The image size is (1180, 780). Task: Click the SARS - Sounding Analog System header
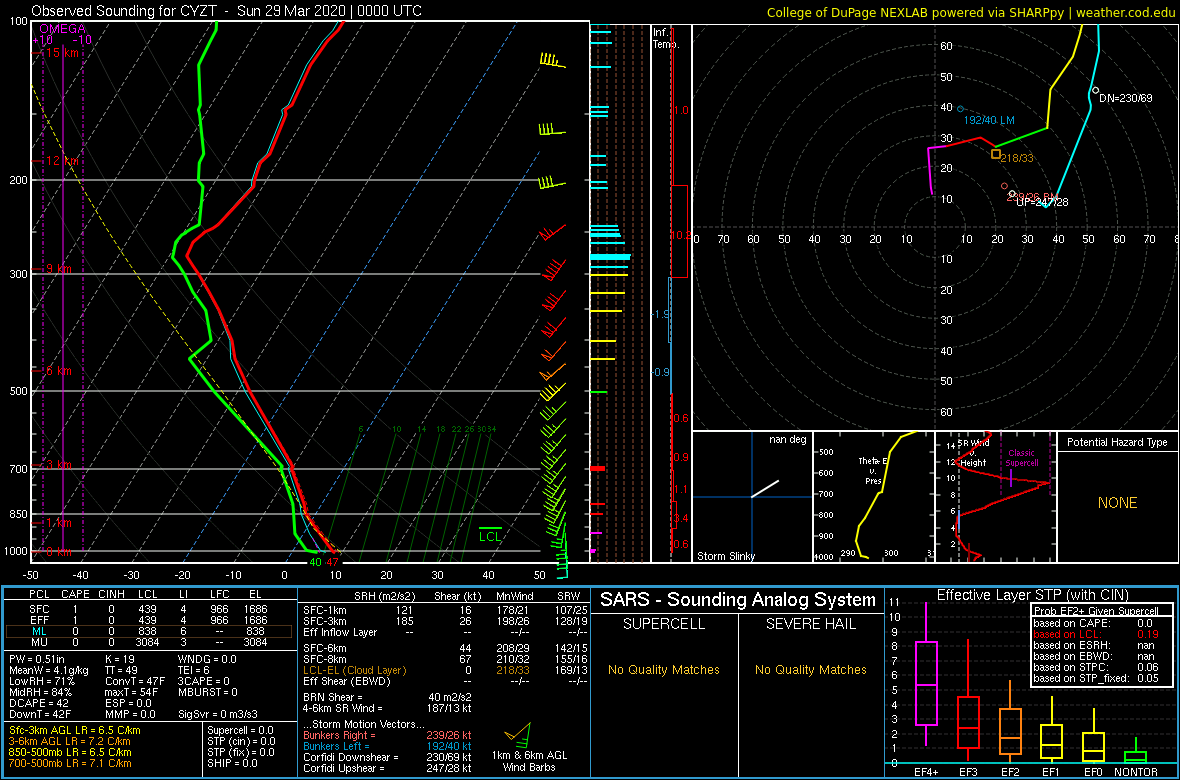tap(738, 600)
